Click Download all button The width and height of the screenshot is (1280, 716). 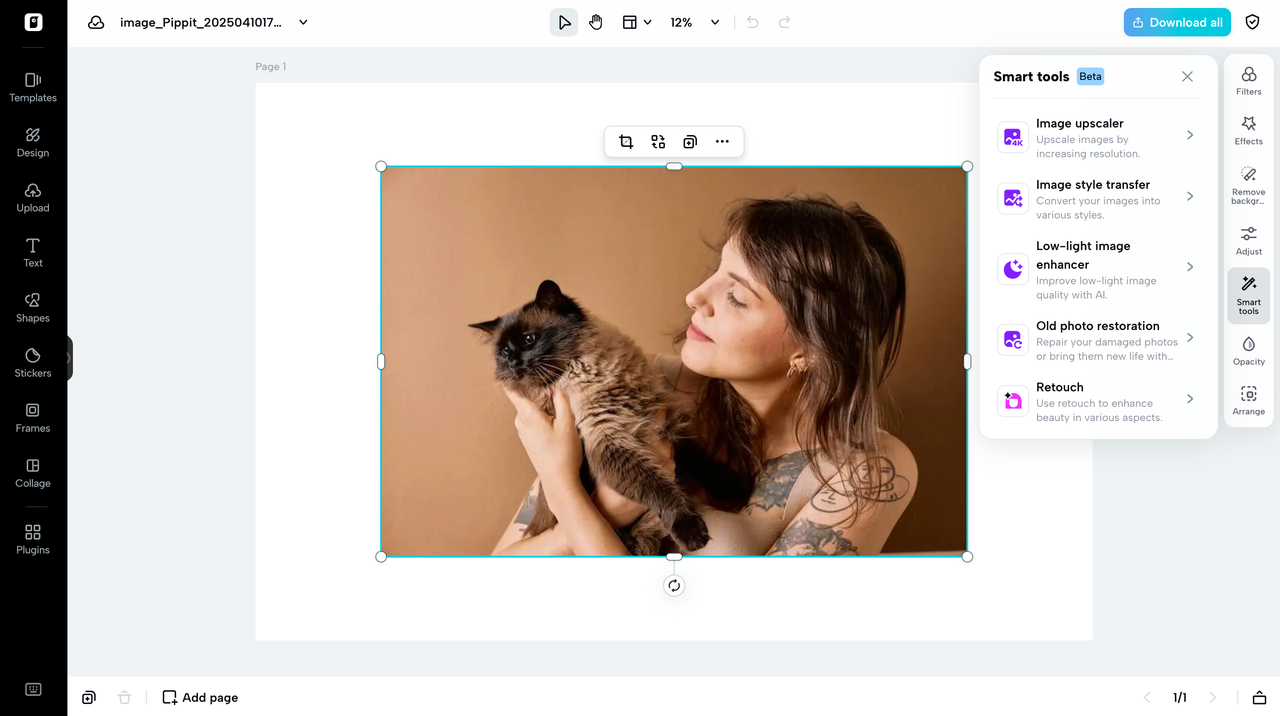coord(1177,22)
